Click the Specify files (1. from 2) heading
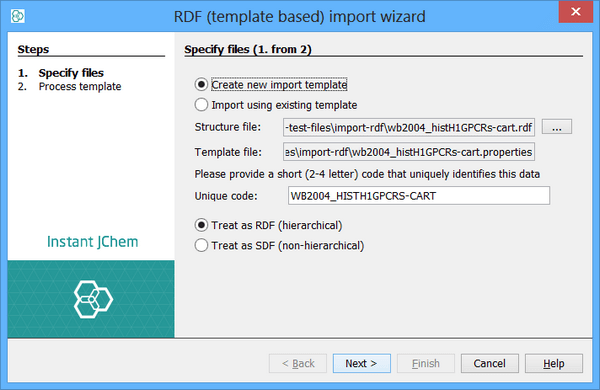The image size is (600, 390). [x=248, y=49]
